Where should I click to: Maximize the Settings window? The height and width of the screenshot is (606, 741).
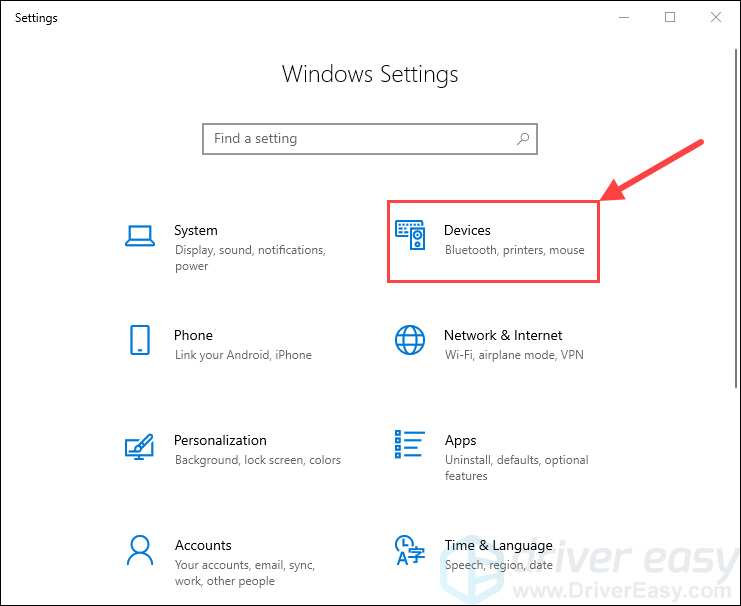pyautogui.click(x=669, y=17)
